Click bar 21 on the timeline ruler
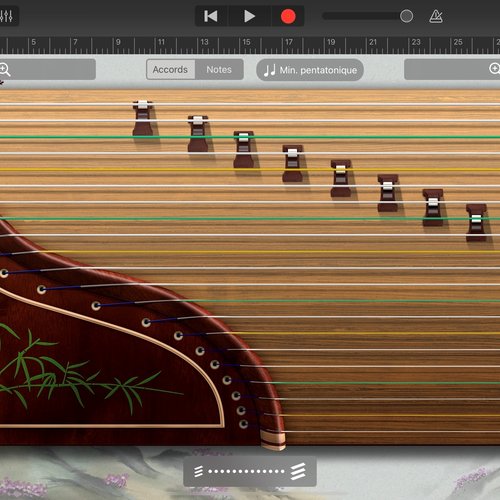 click(373, 42)
